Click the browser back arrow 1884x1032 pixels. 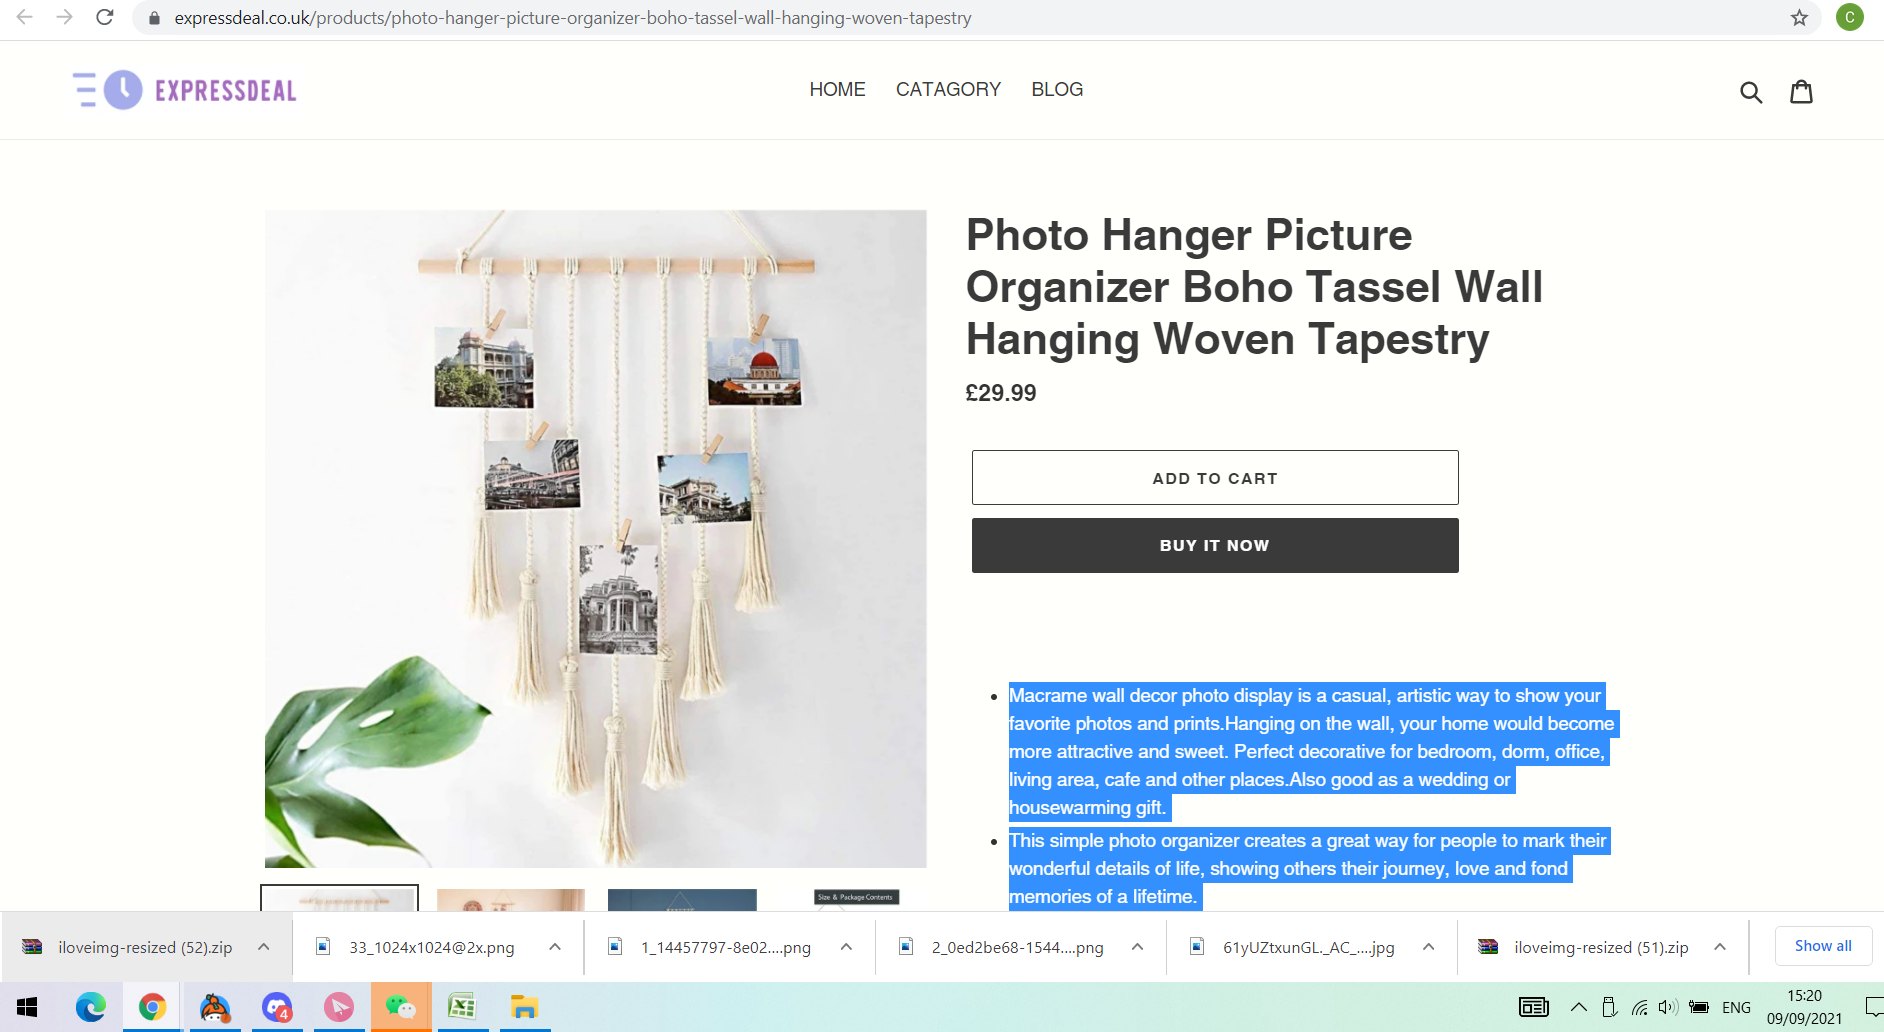tap(25, 17)
